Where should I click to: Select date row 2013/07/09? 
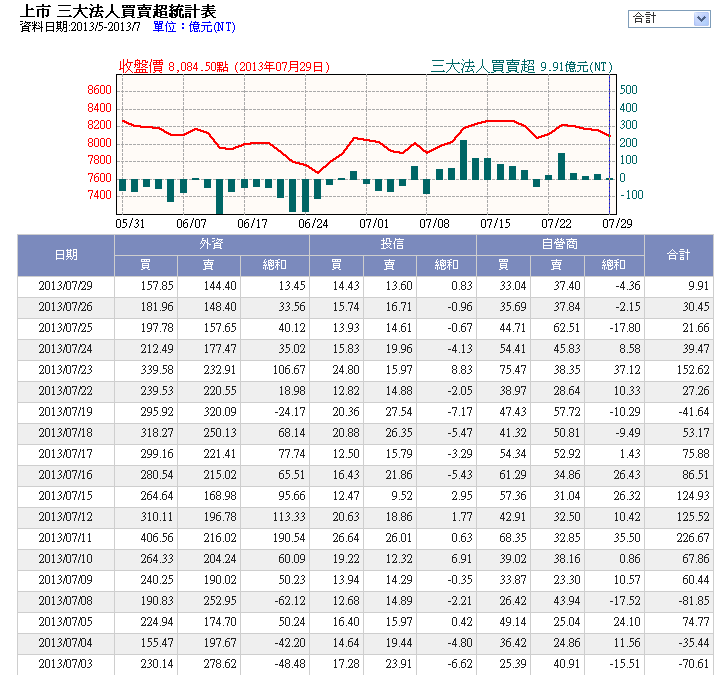click(x=65, y=580)
